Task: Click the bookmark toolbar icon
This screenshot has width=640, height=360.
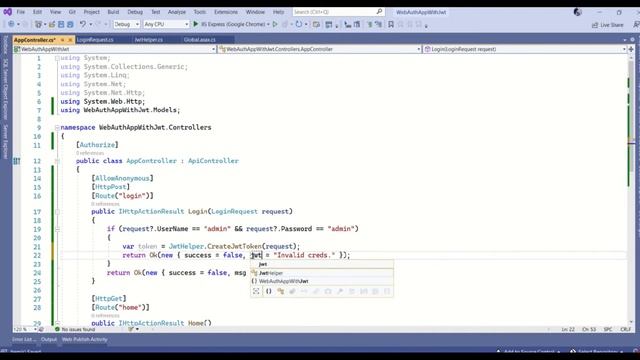Action: point(391,24)
